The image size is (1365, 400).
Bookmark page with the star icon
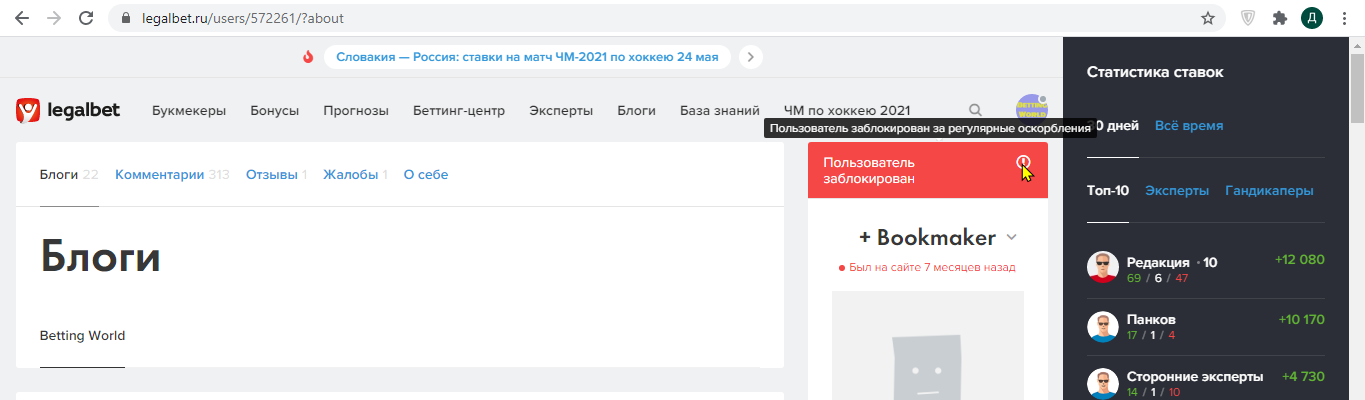[1208, 18]
